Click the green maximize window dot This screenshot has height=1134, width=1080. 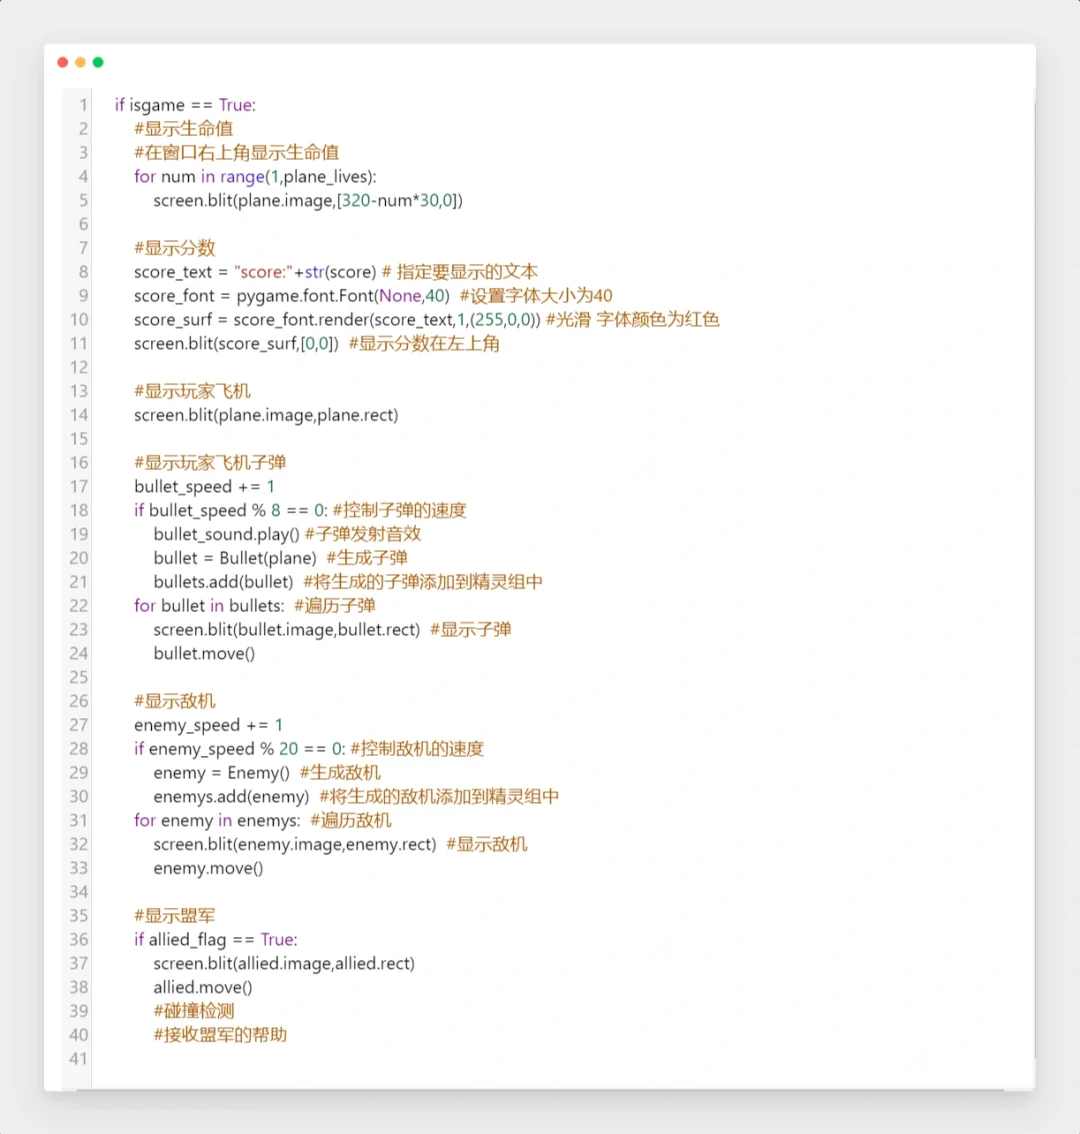pos(98,62)
